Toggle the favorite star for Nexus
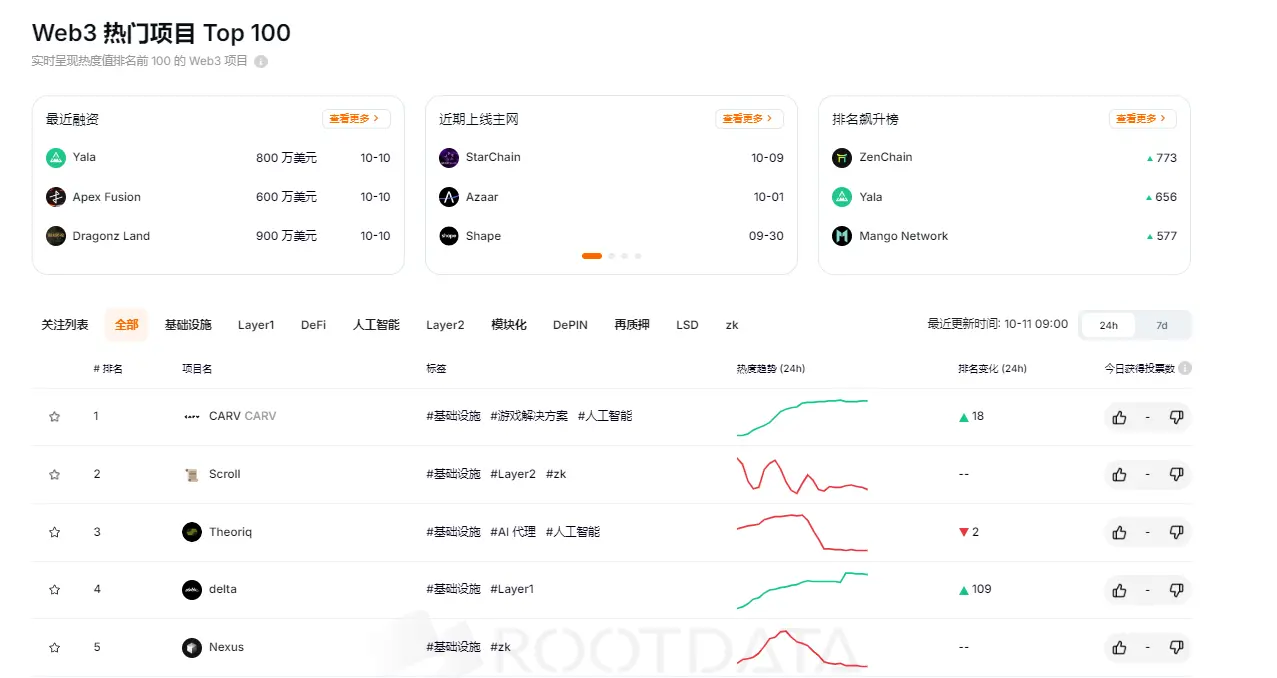The height and width of the screenshot is (678, 1277). [53, 647]
